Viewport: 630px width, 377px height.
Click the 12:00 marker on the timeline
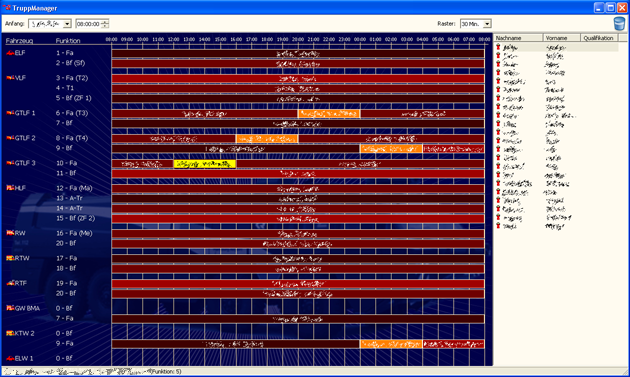click(174, 39)
